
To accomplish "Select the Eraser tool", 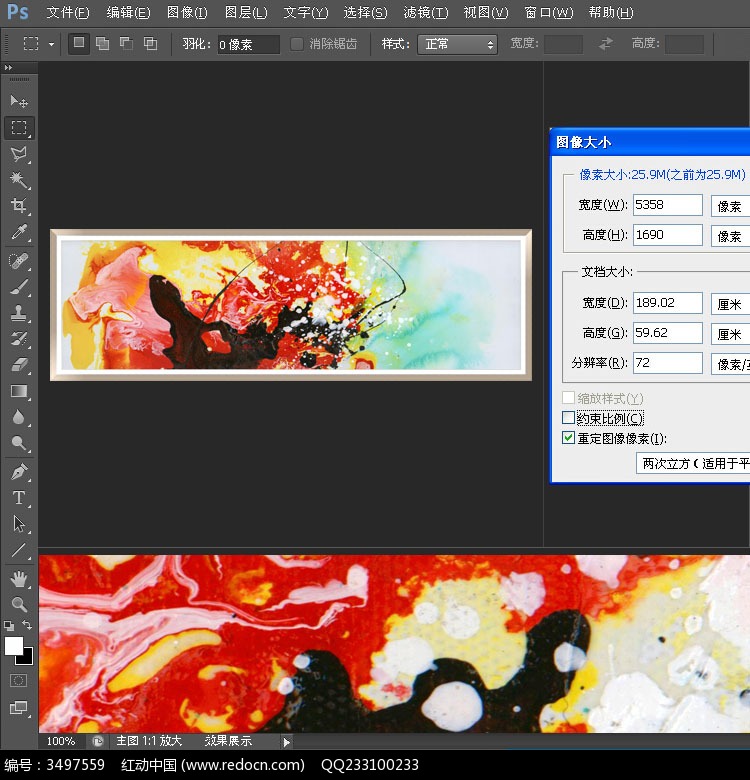I will (x=19, y=365).
